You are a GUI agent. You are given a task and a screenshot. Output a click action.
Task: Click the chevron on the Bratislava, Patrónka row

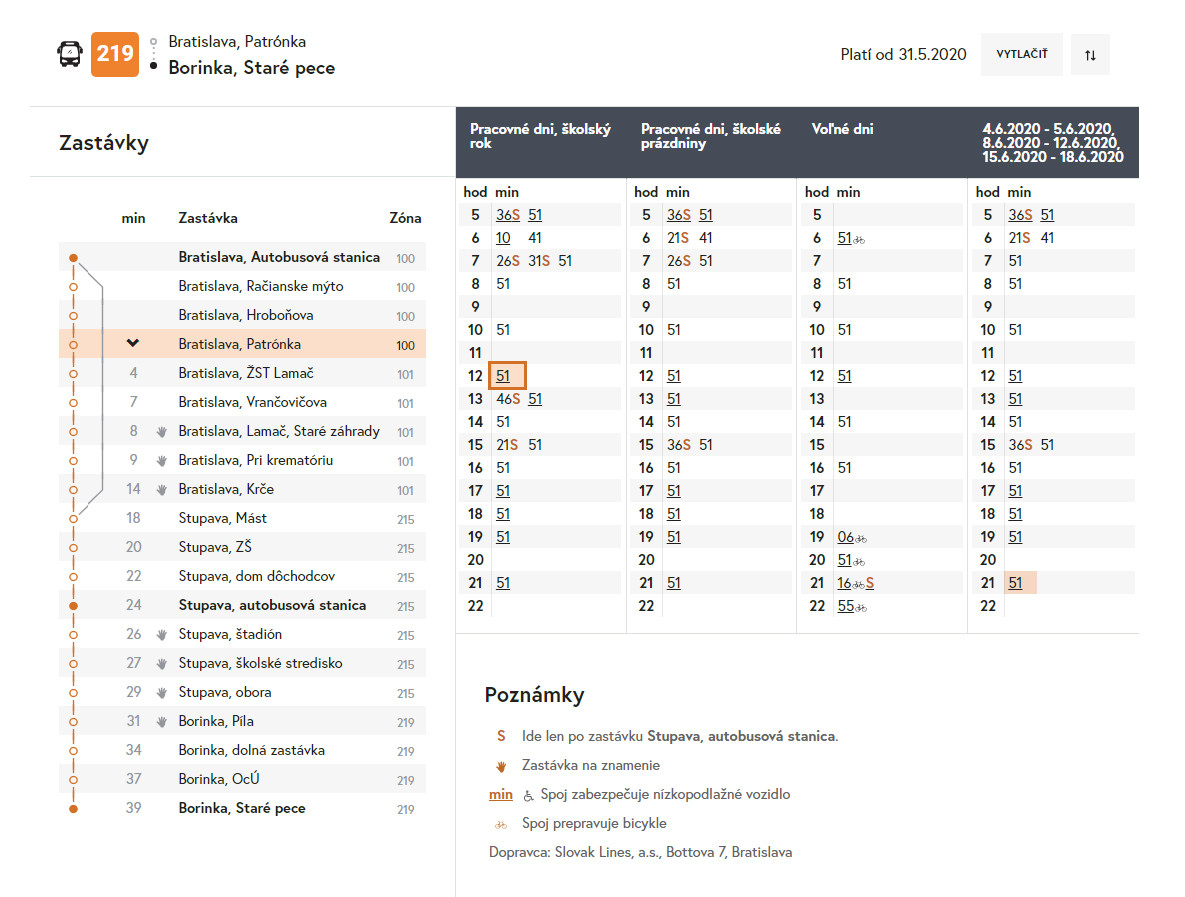click(x=133, y=344)
